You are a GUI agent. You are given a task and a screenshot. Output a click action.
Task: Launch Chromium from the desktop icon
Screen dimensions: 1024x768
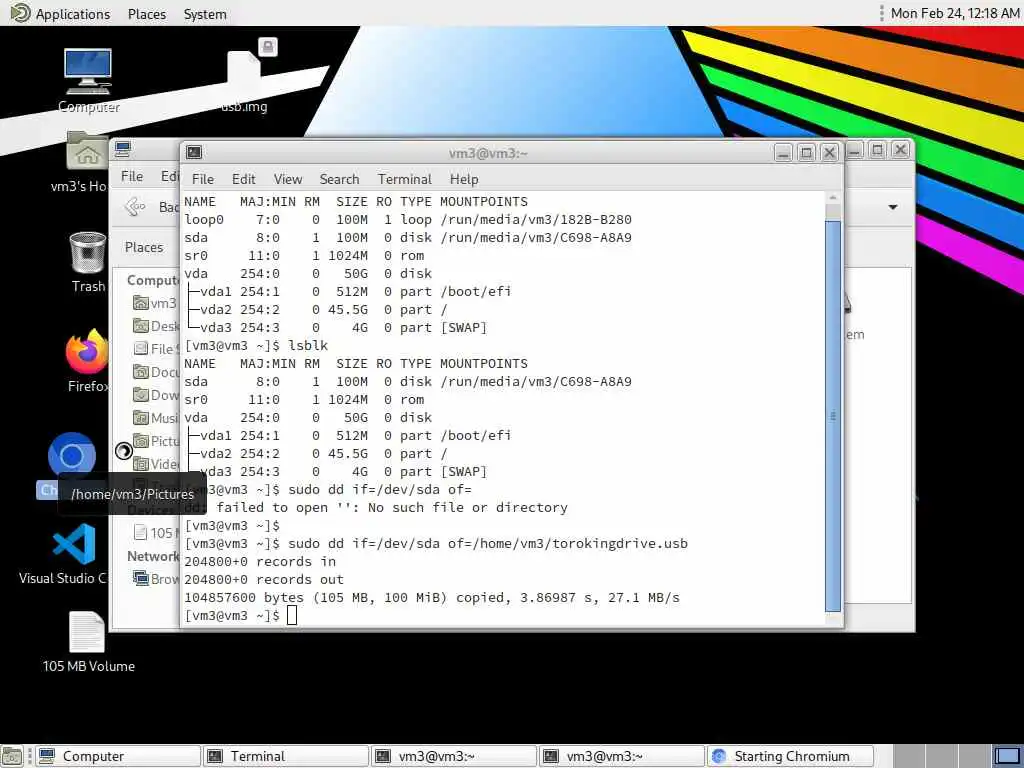(x=71, y=455)
